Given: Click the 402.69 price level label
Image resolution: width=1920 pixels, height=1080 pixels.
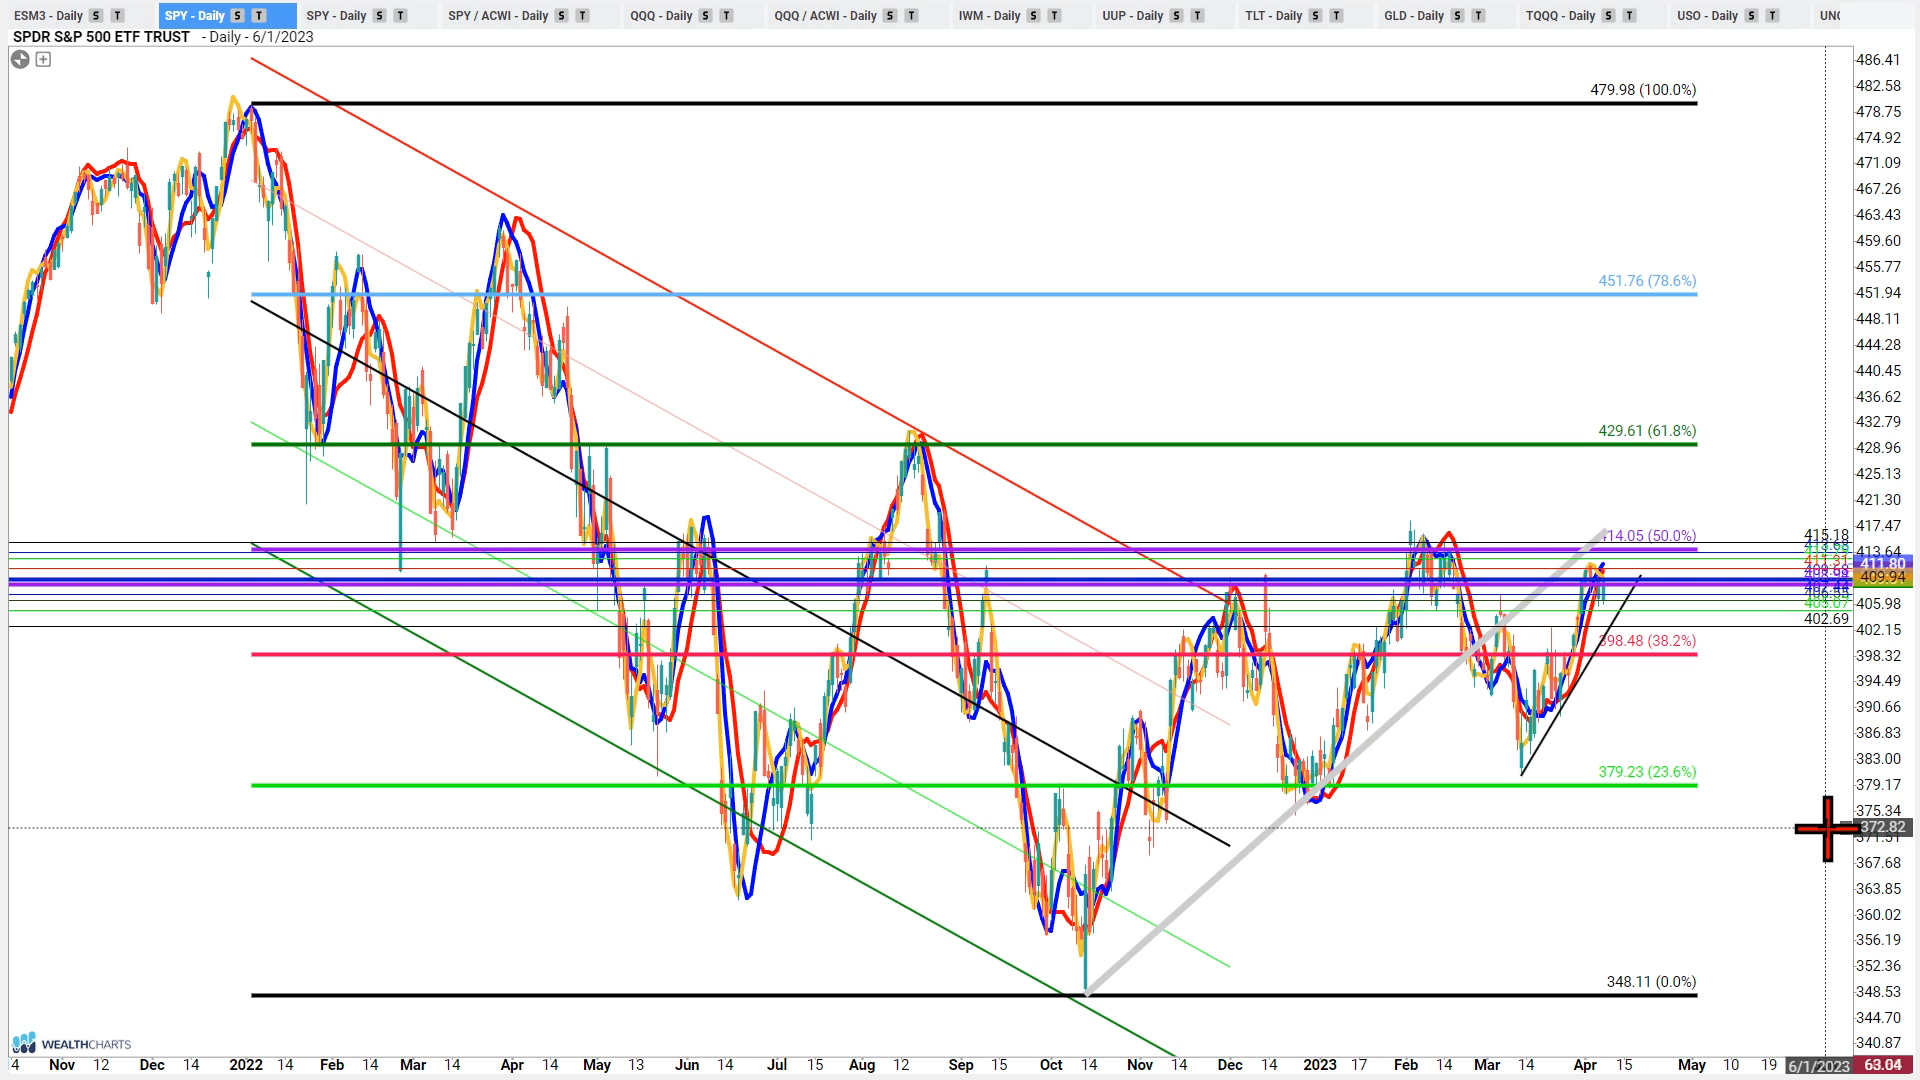Looking at the screenshot, I should [1826, 619].
